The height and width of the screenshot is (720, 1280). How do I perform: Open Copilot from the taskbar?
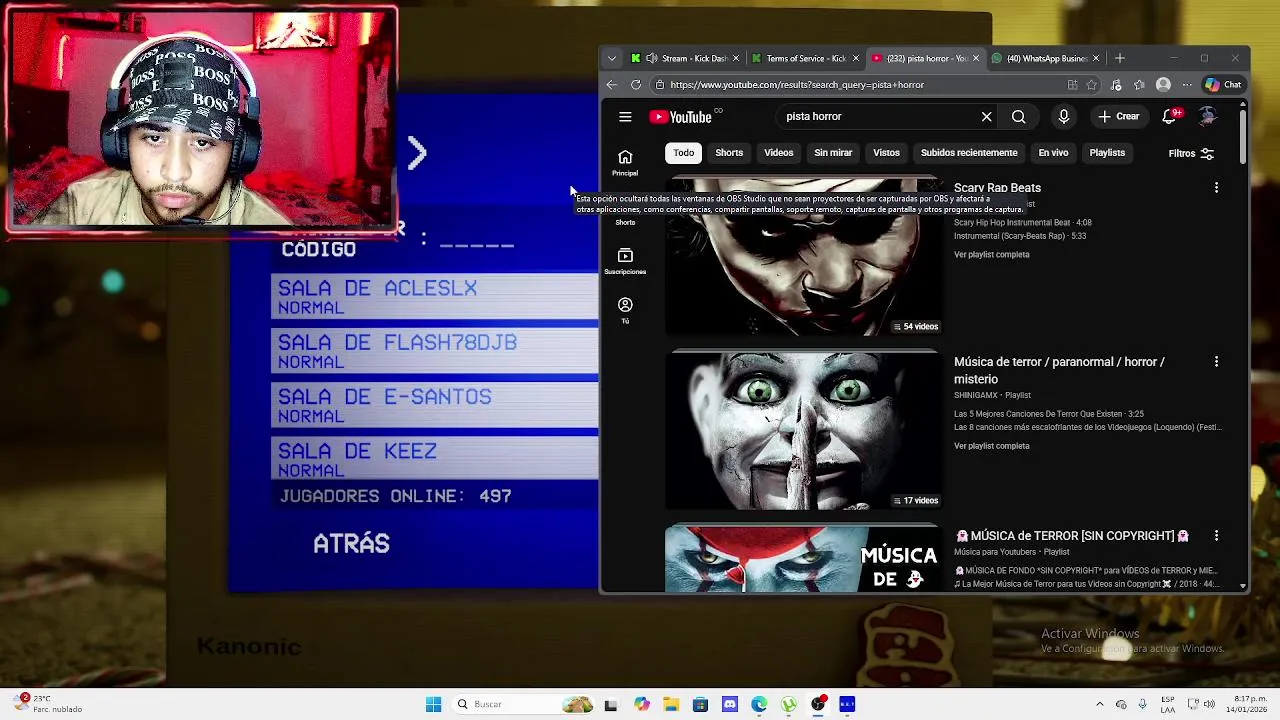pos(641,704)
